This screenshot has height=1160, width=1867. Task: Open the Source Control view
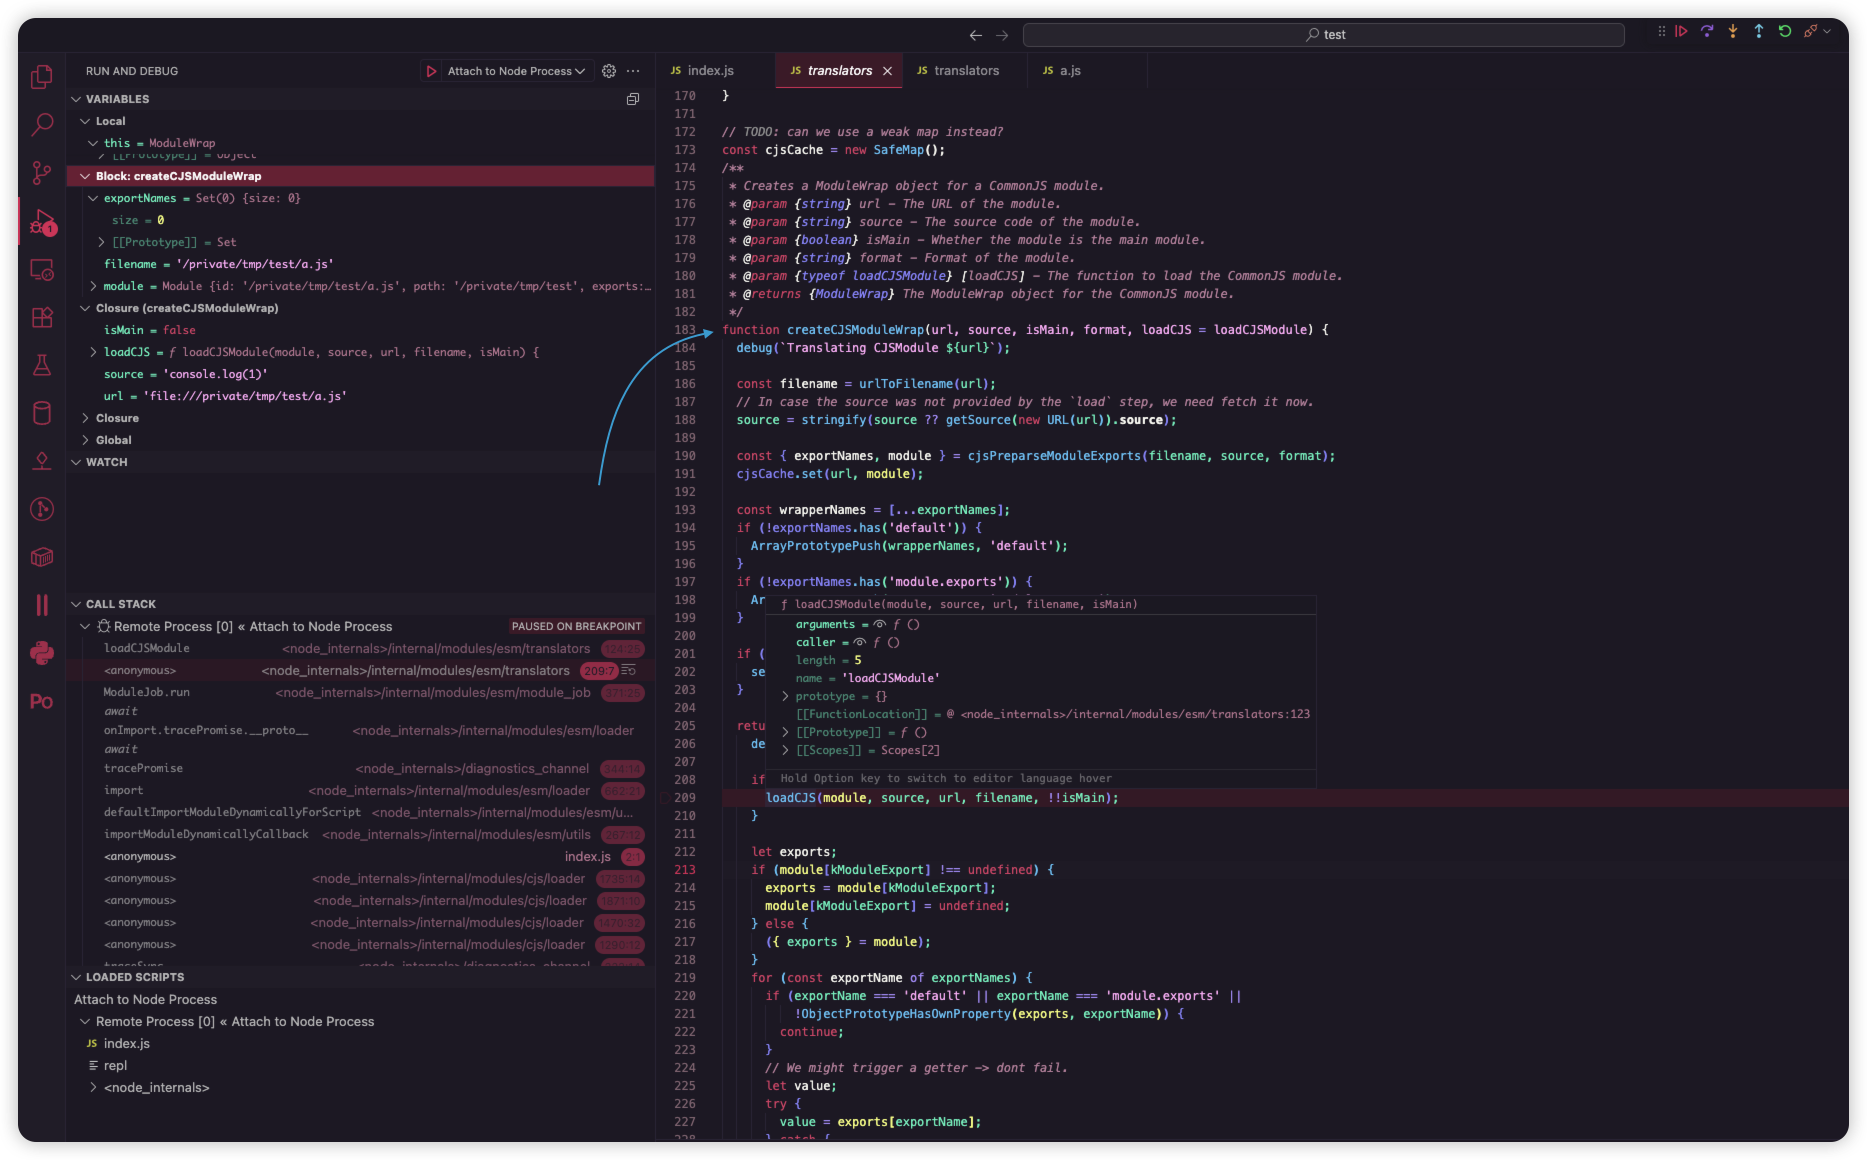[x=42, y=173]
